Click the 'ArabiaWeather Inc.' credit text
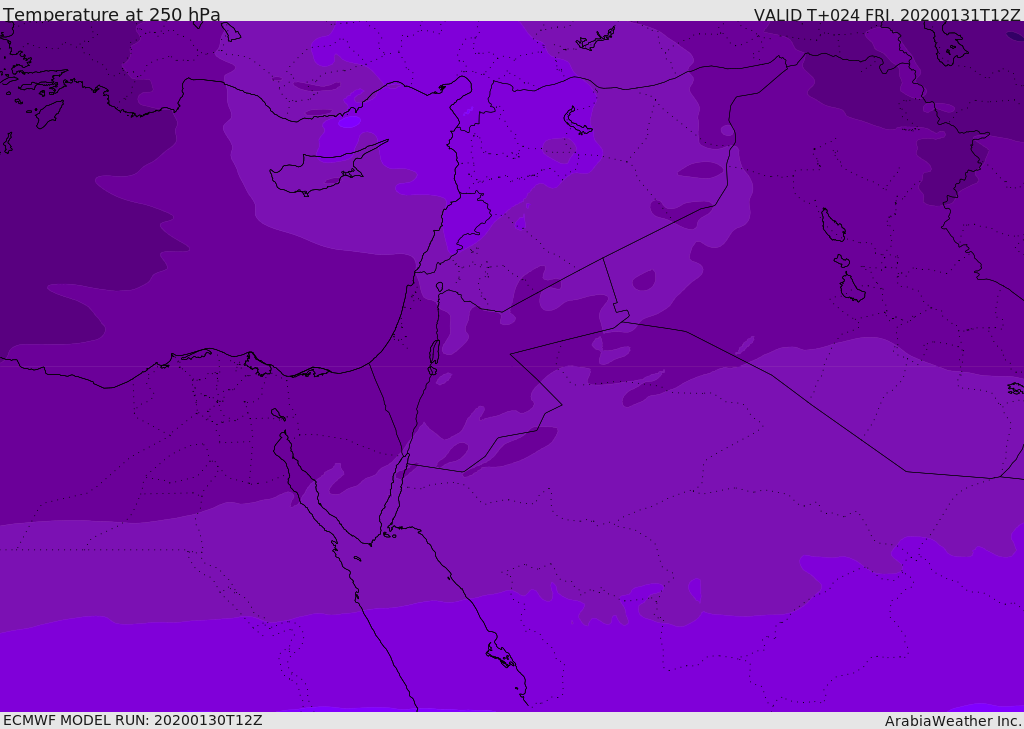1024x729 pixels. 953,721
